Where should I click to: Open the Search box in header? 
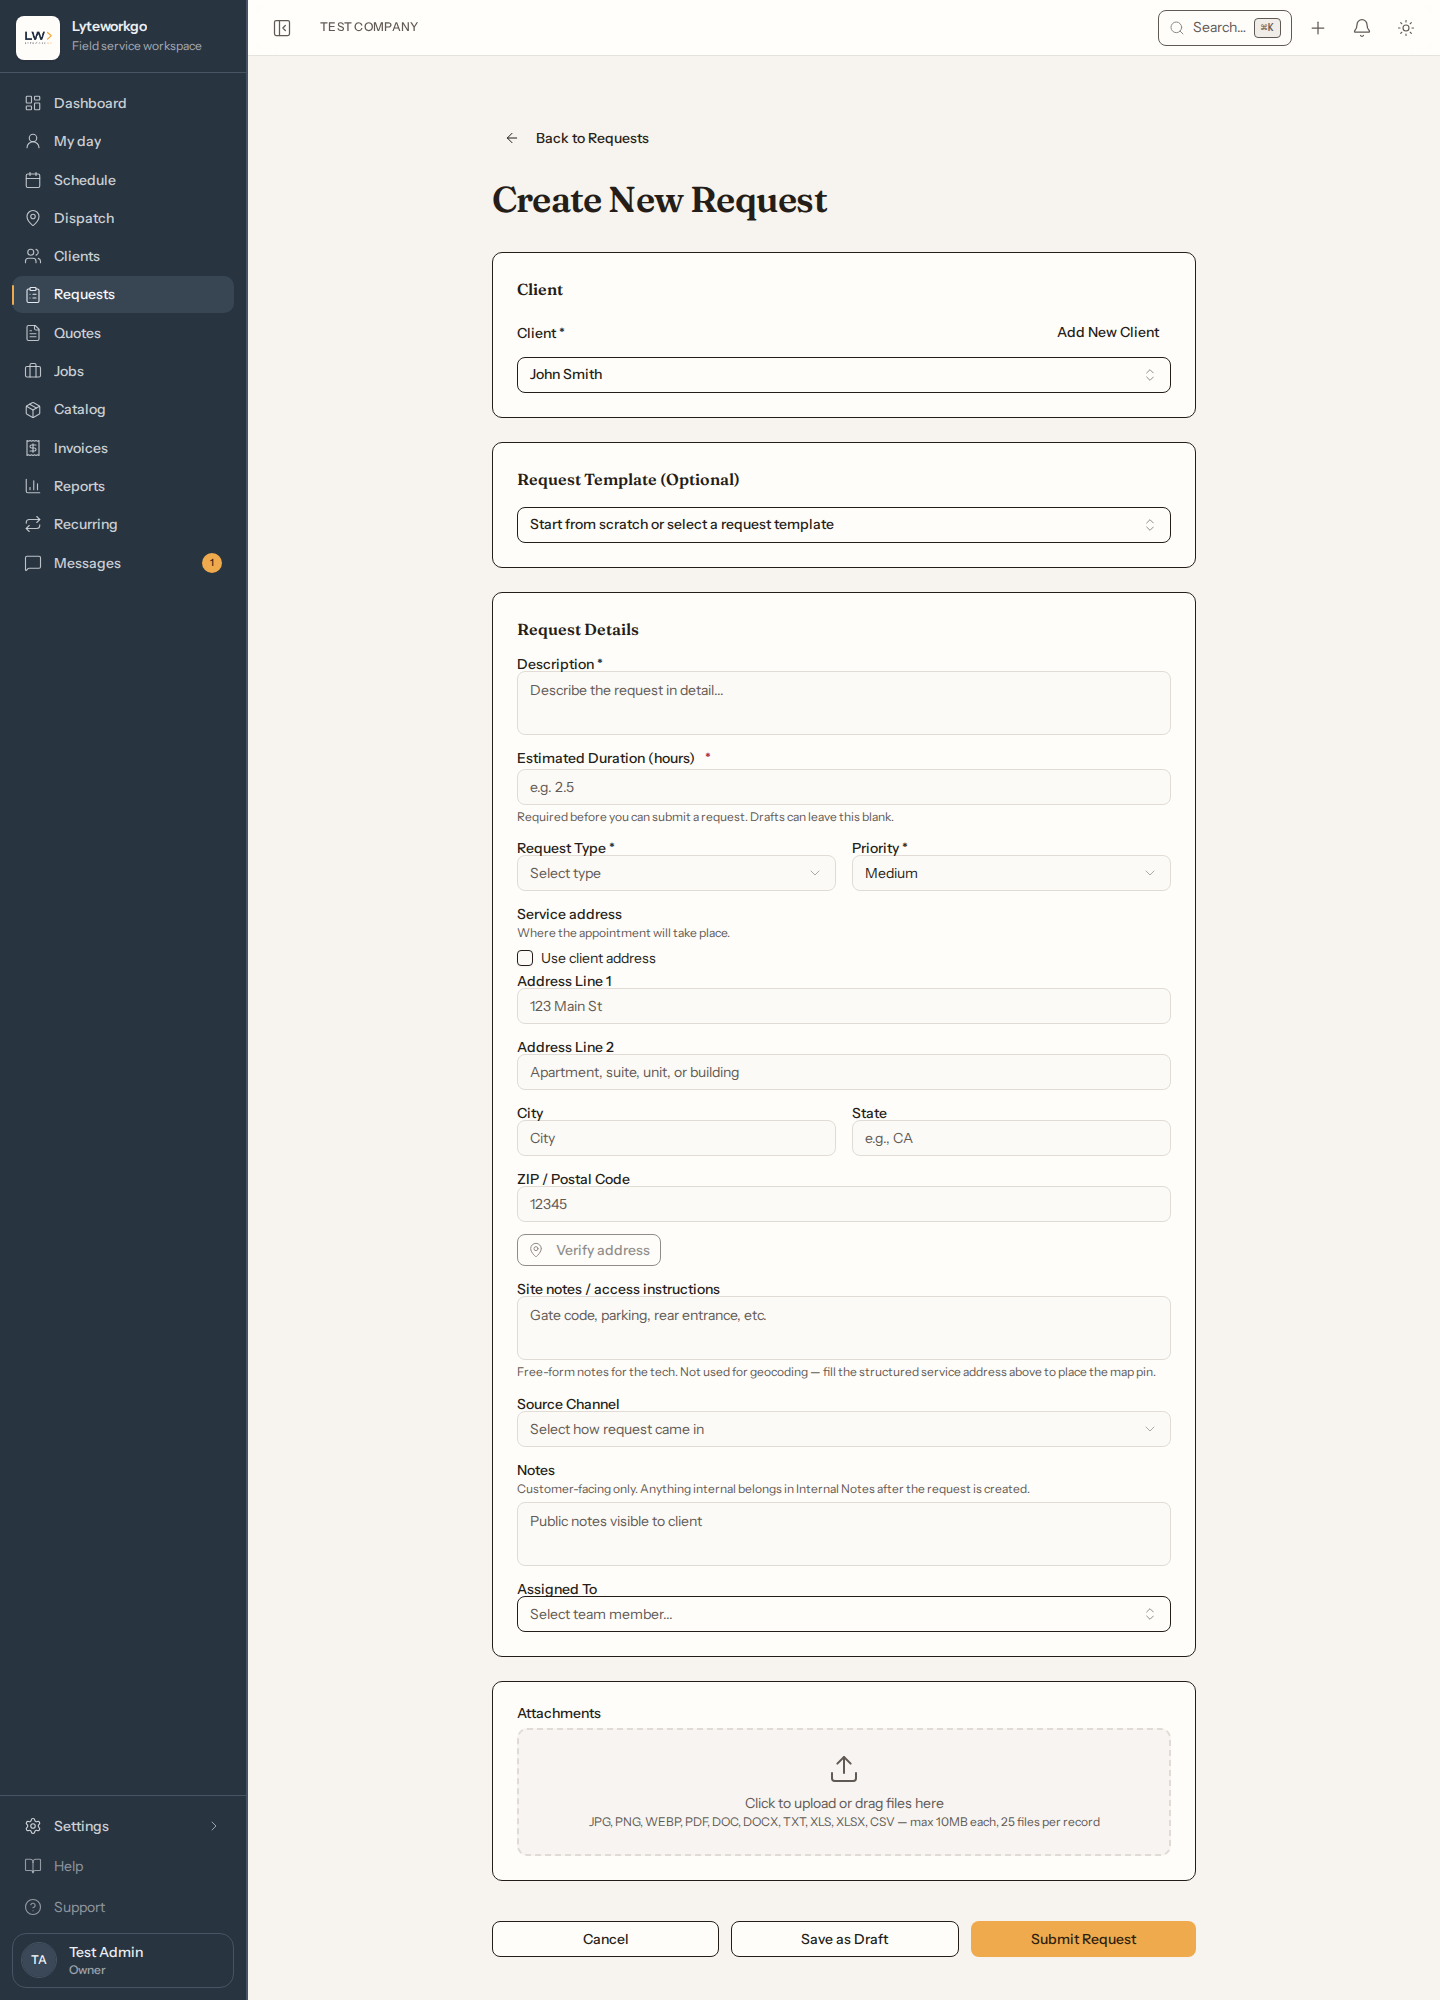pyautogui.click(x=1224, y=28)
